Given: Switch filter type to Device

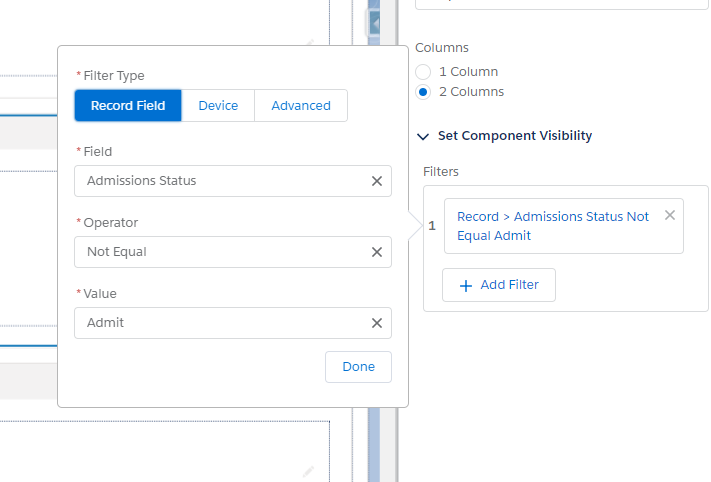Looking at the screenshot, I should [218, 106].
